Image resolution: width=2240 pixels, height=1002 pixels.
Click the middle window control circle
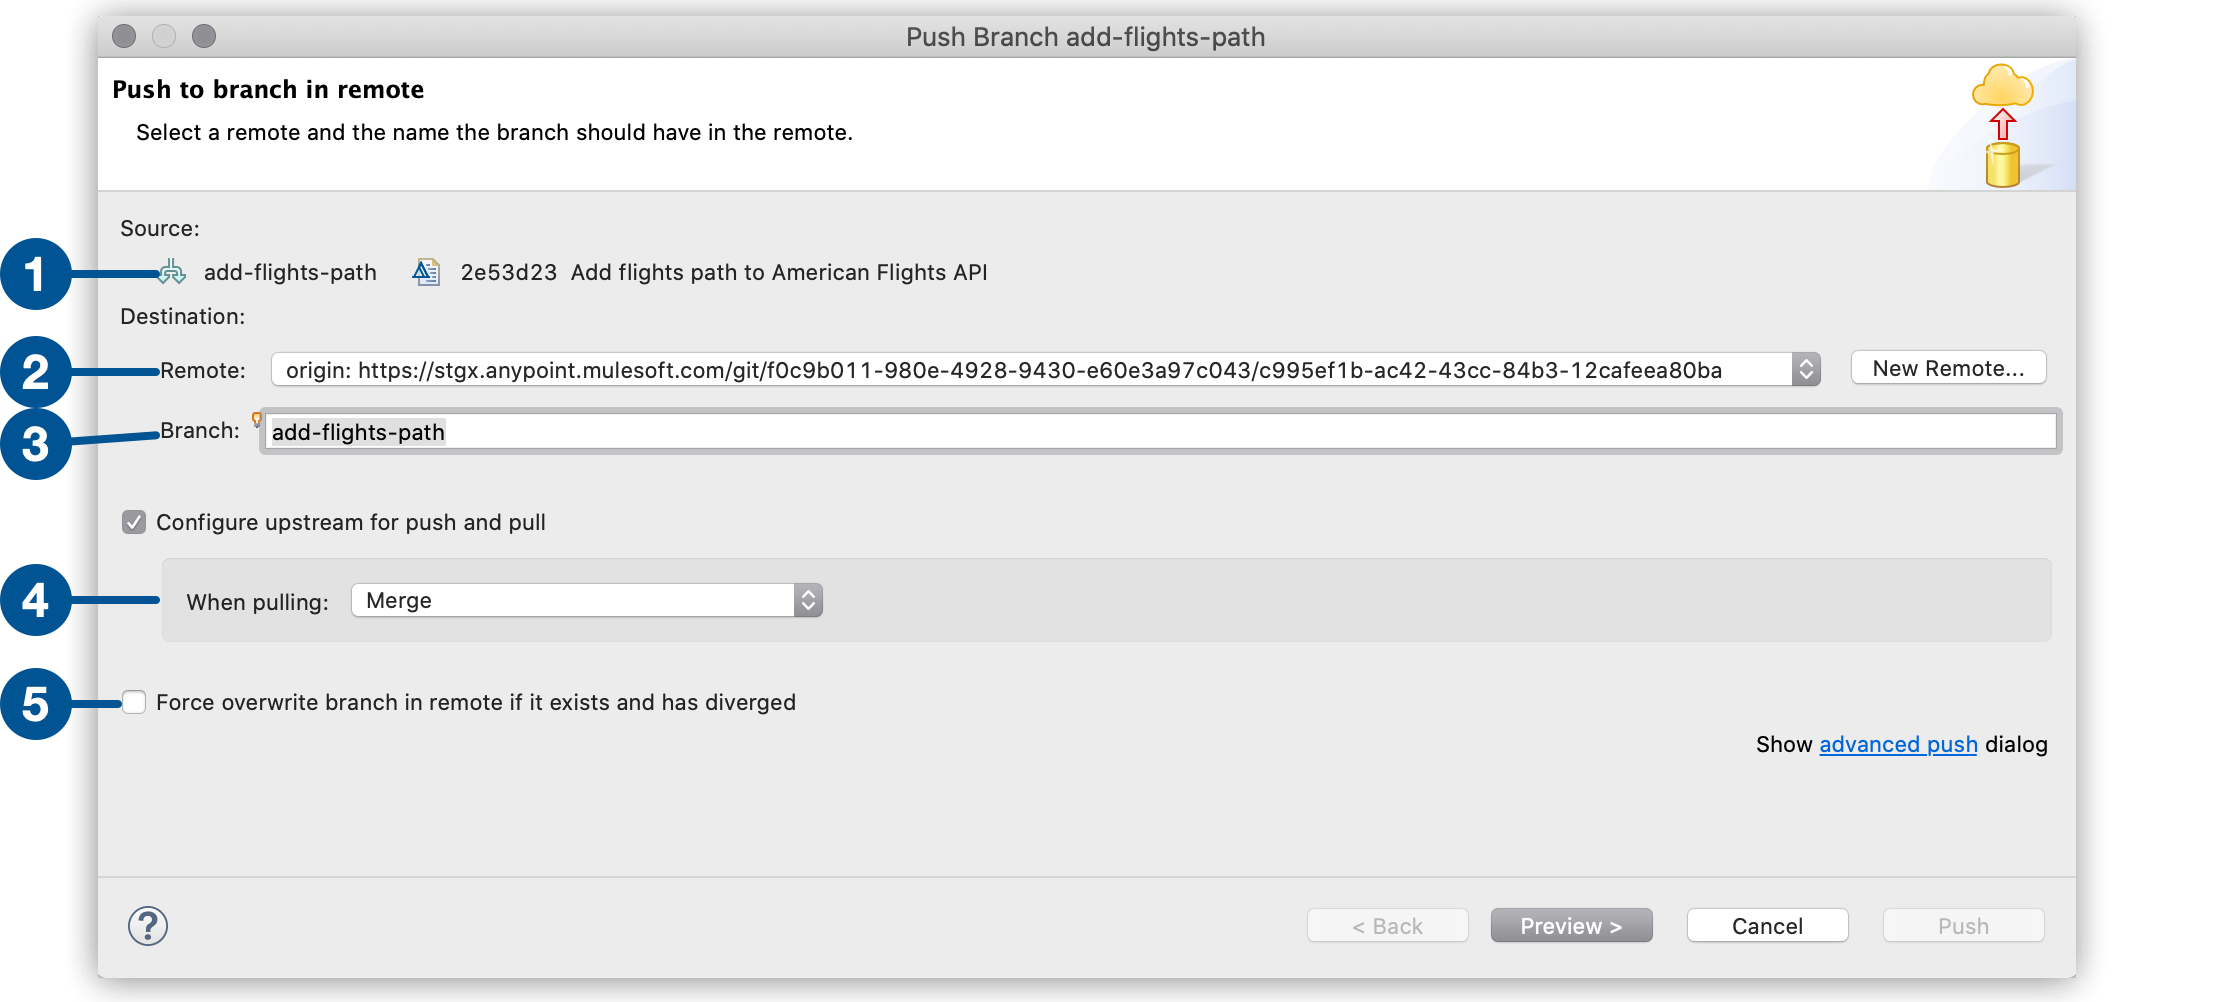tap(163, 36)
